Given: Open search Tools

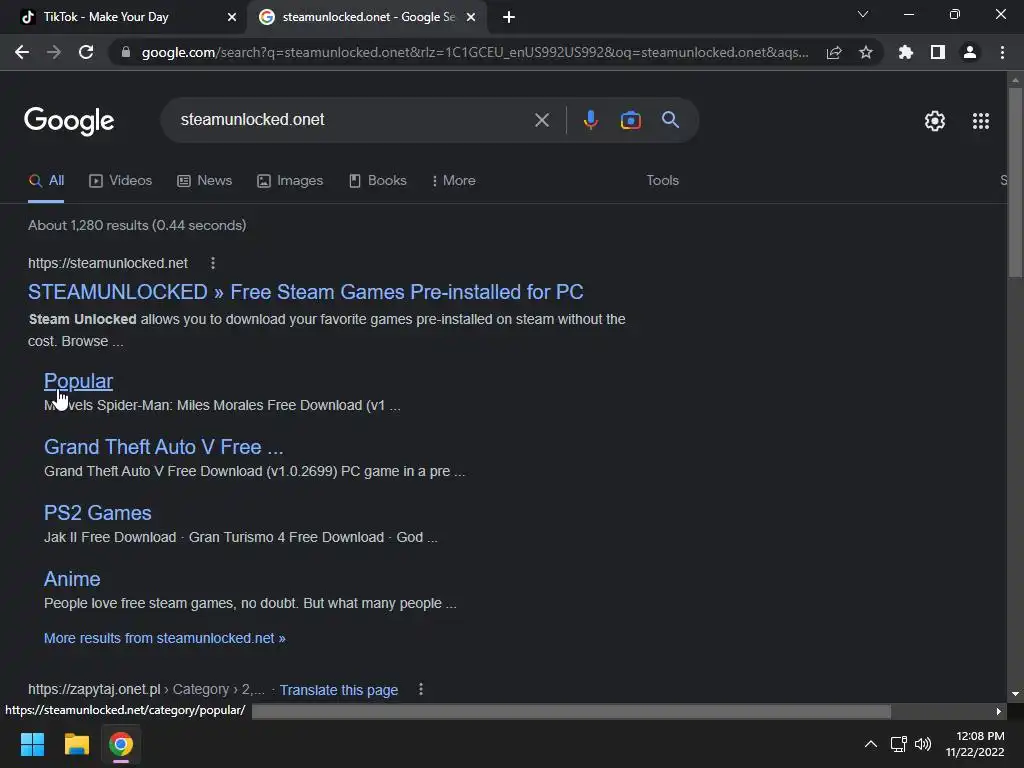Looking at the screenshot, I should [662, 181].
